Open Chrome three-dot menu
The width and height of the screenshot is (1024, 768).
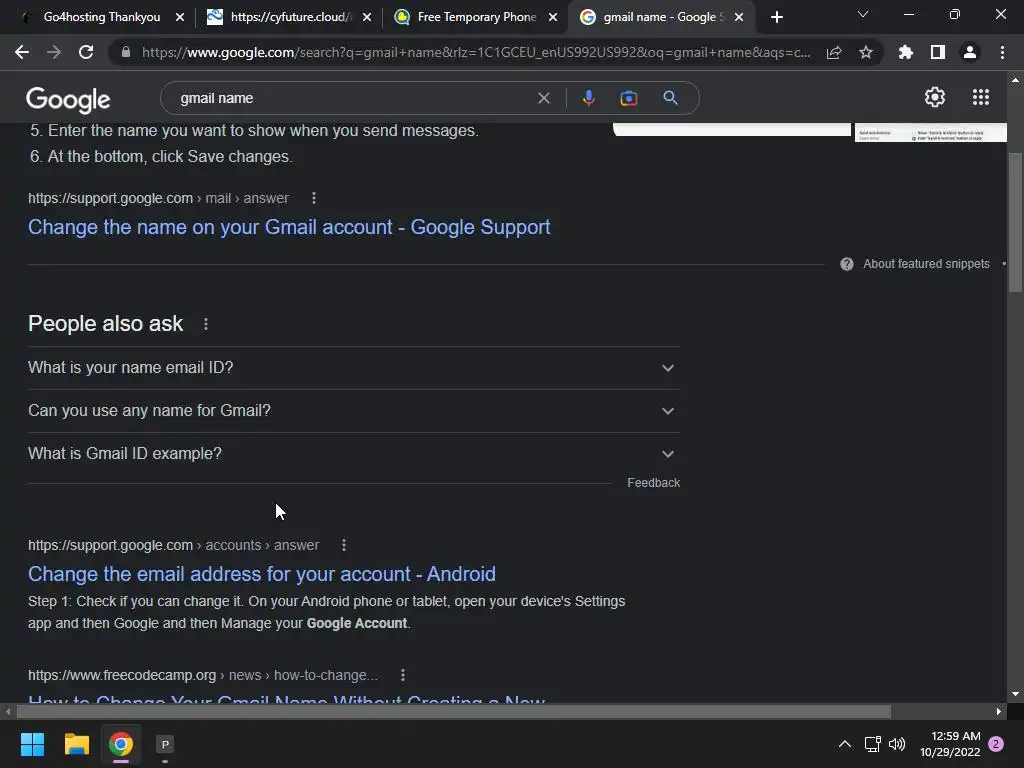click(x=1002, y=52)
